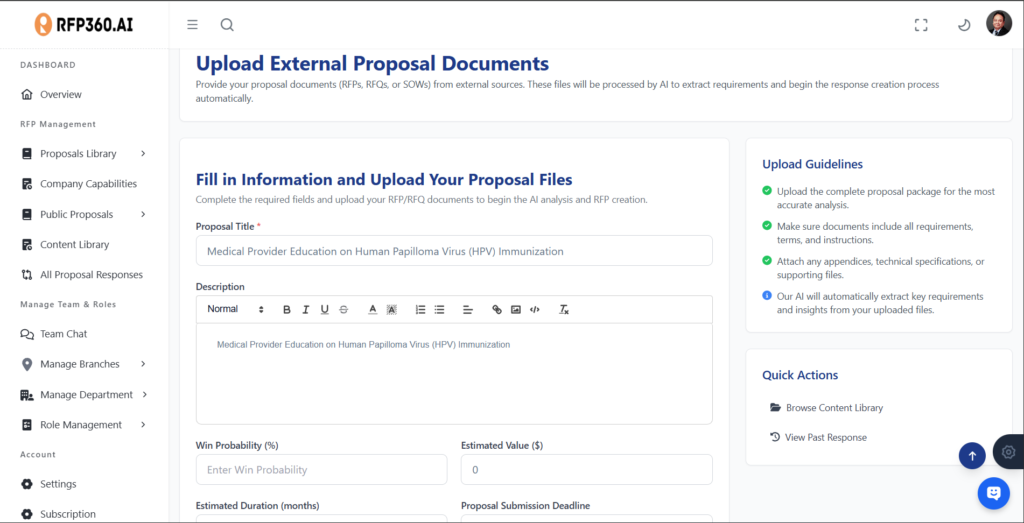1024x523 pixels.
Task: Toggle dark mode moon icon
Action: tap(964, 25)
